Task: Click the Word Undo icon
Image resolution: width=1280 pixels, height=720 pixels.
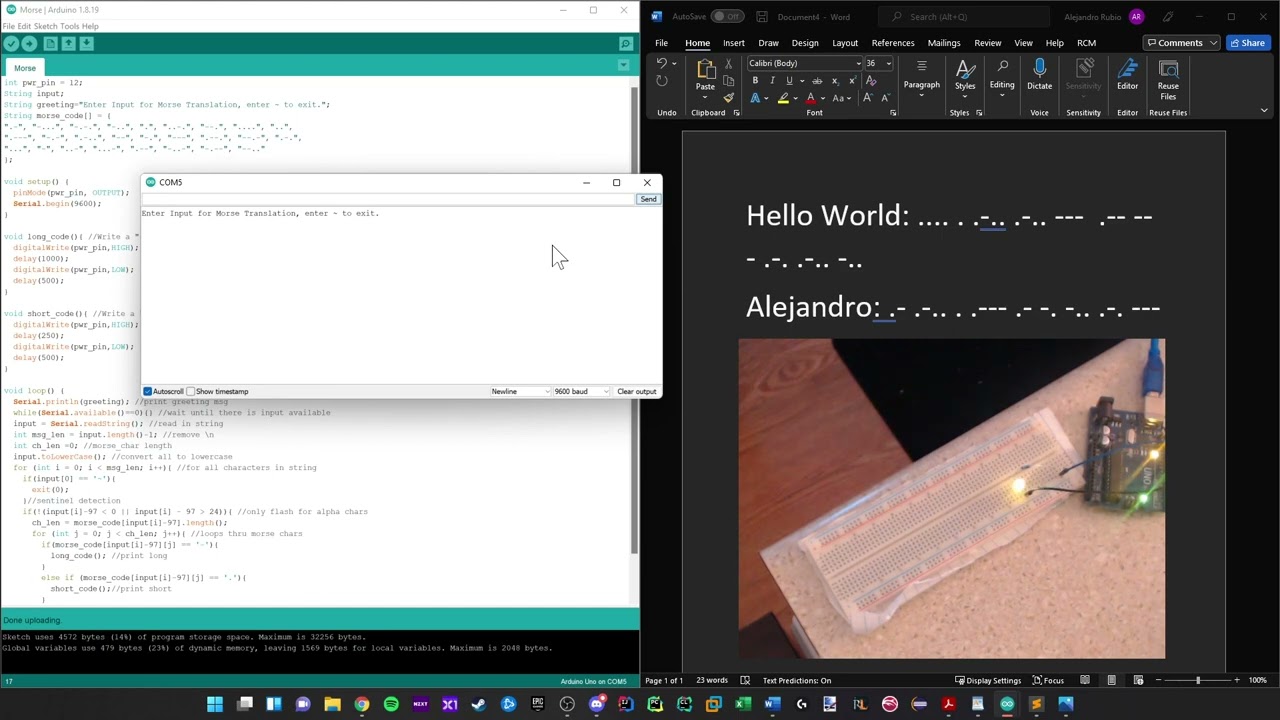Action: click(x=662, y=64)
